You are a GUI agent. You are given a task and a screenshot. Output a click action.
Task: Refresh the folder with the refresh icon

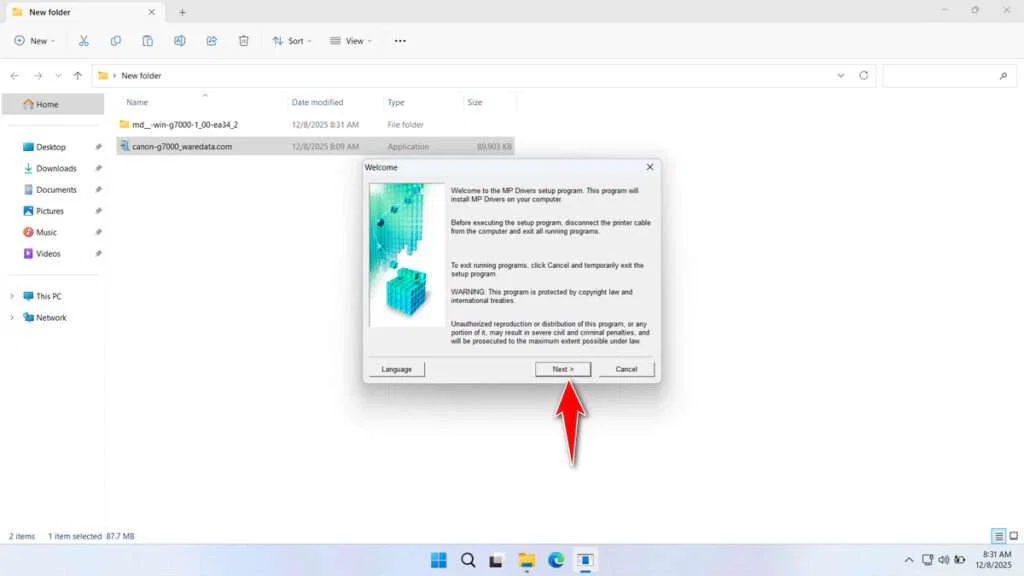[x=861, y=75]
